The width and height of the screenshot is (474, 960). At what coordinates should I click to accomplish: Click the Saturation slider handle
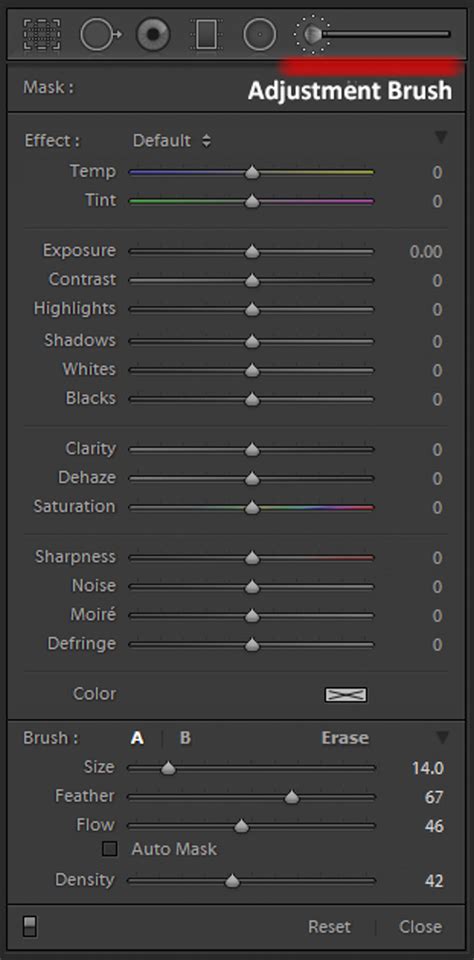point(252,508)
